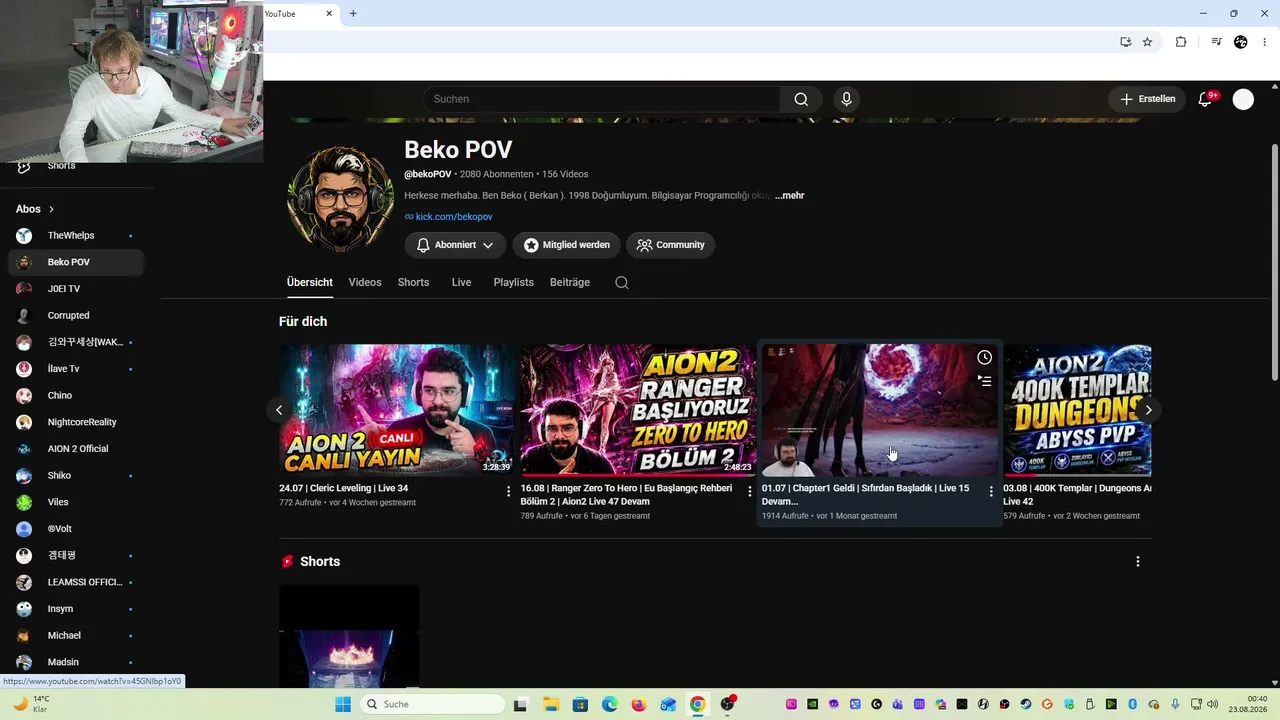Bookmark this page with the star icon

[x=1147, y=42]
